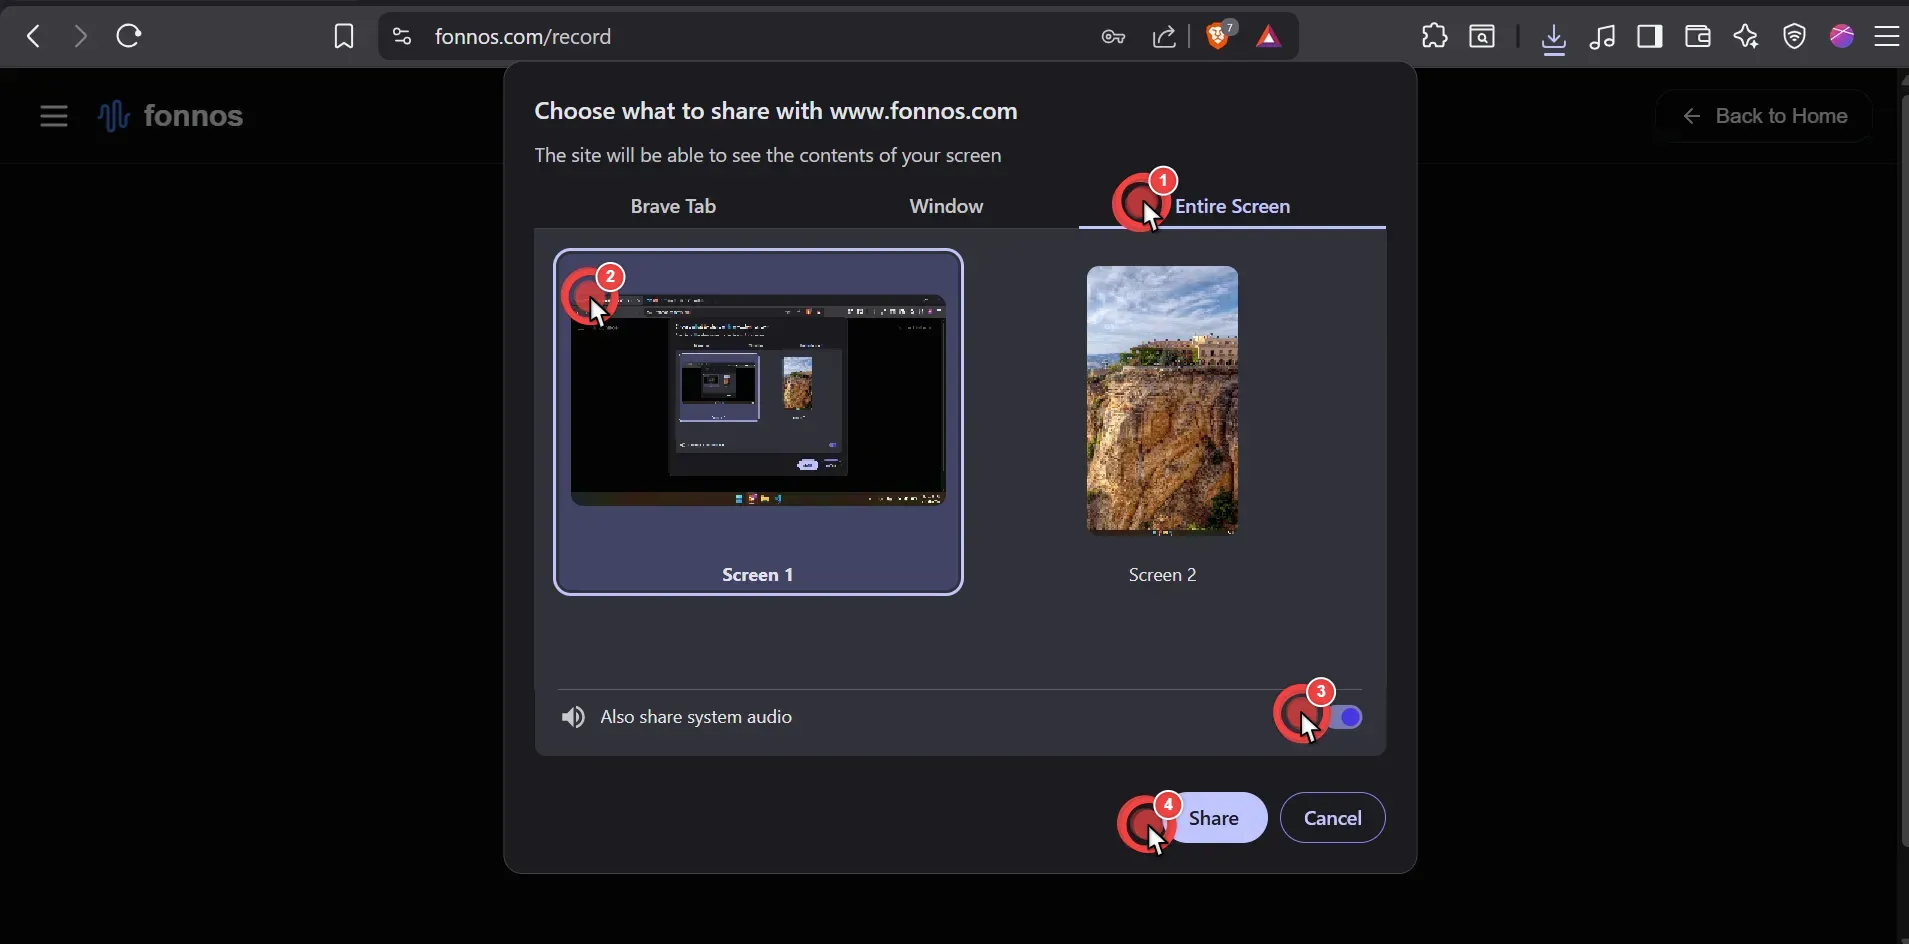Open the Downloads icon in the toolbar
Viewport: 1909px width, 944px height.
click(x=1553, y=38)
